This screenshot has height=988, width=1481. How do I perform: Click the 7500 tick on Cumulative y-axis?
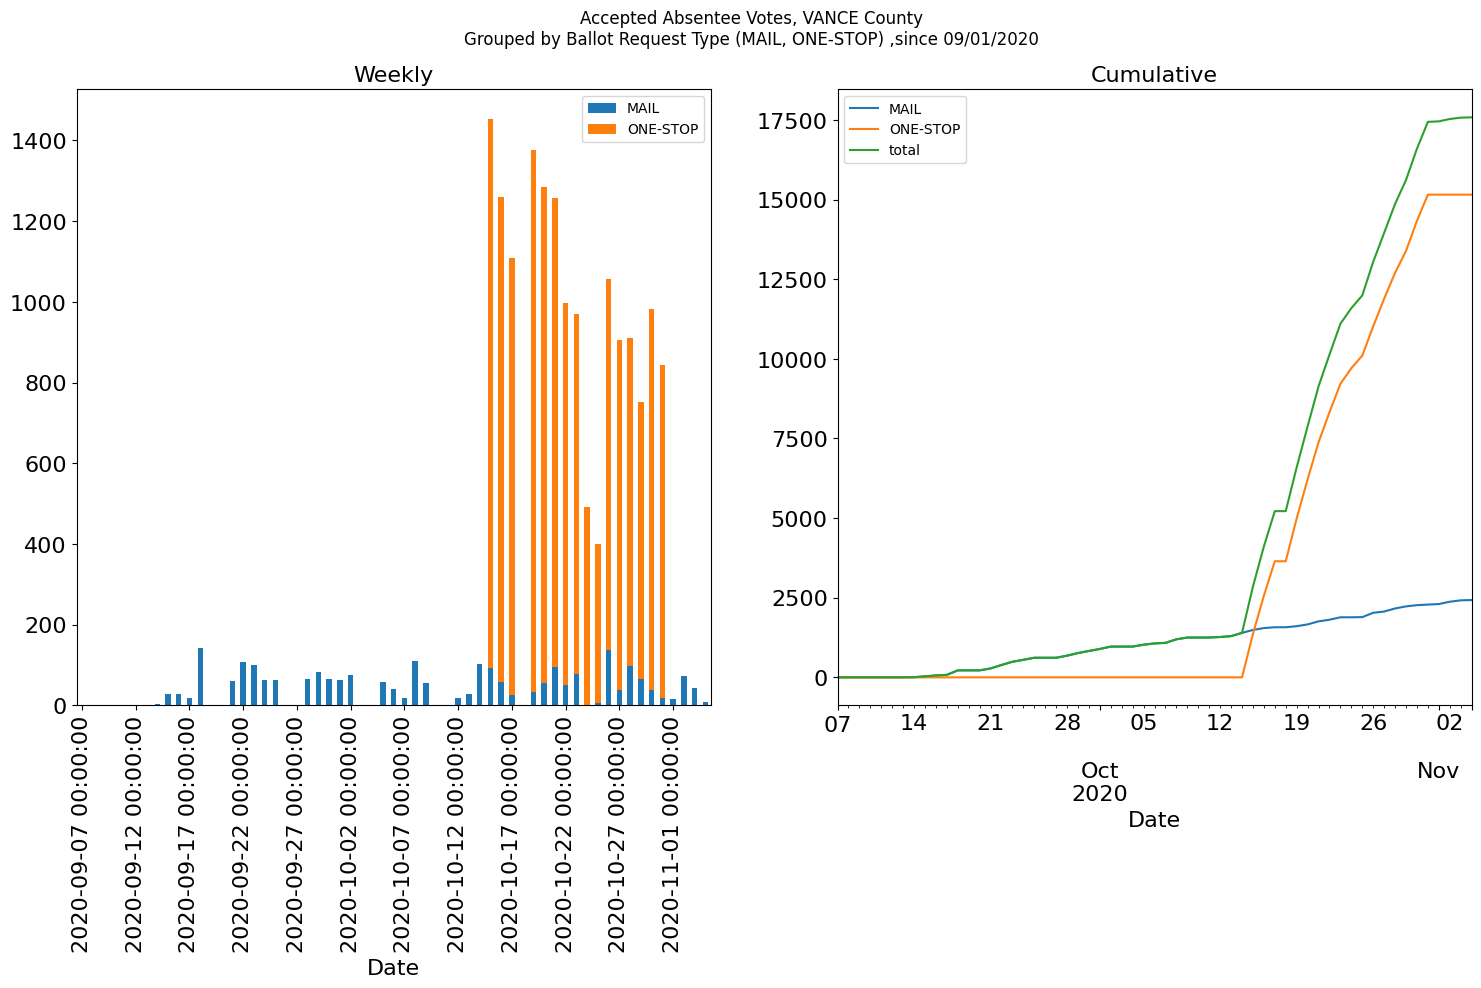[799, 439]
